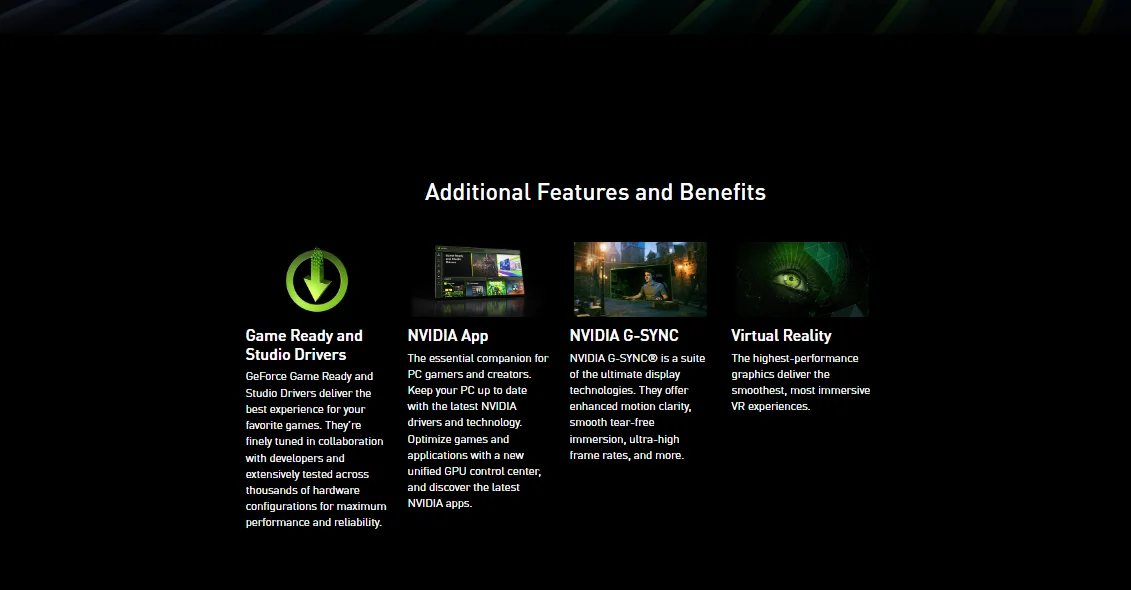Select the G-SYNC description paragraph text
Image resolution: width=1131 pixels, height=590 pixels.
[x=639, y=407]
